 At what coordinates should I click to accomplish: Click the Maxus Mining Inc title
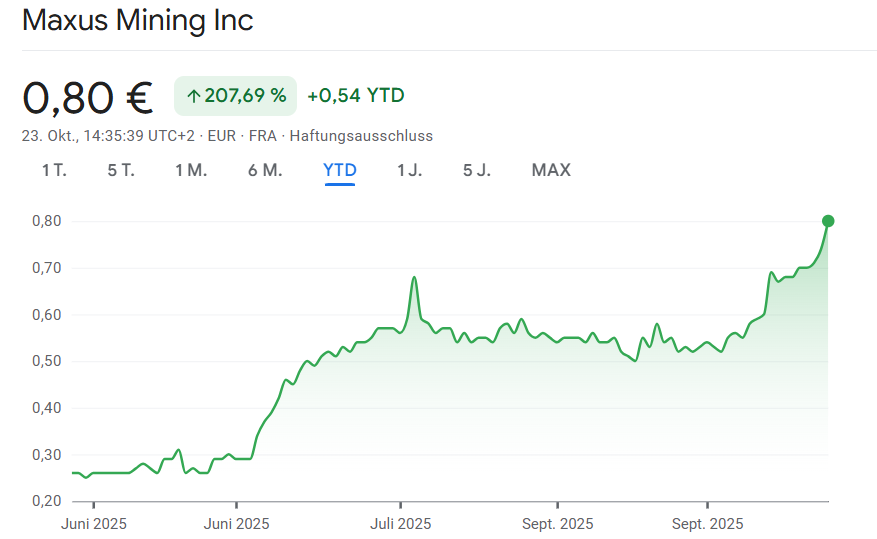(x=138, y=21)
